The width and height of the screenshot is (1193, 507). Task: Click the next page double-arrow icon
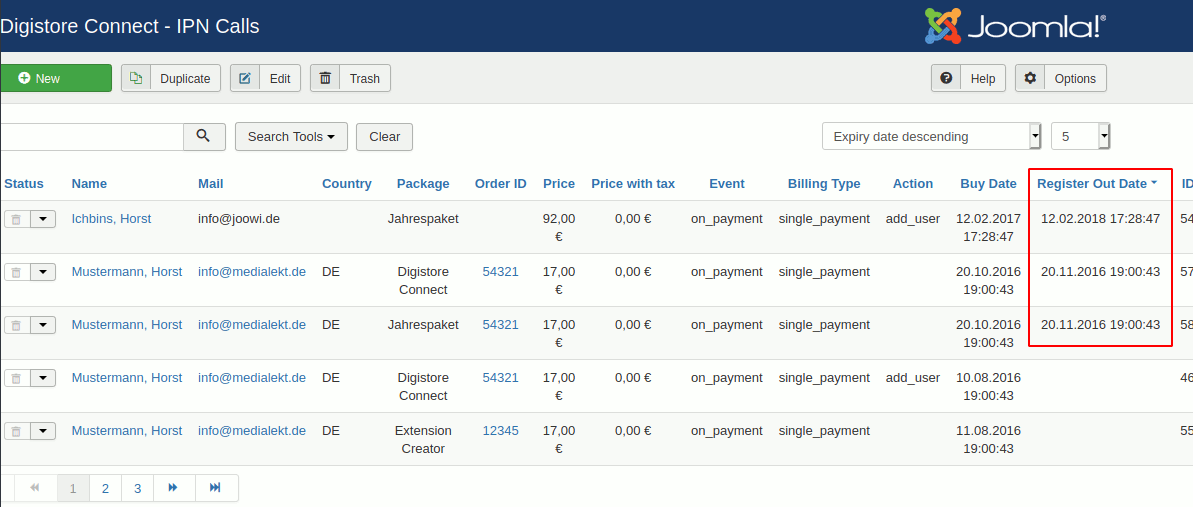173,488
